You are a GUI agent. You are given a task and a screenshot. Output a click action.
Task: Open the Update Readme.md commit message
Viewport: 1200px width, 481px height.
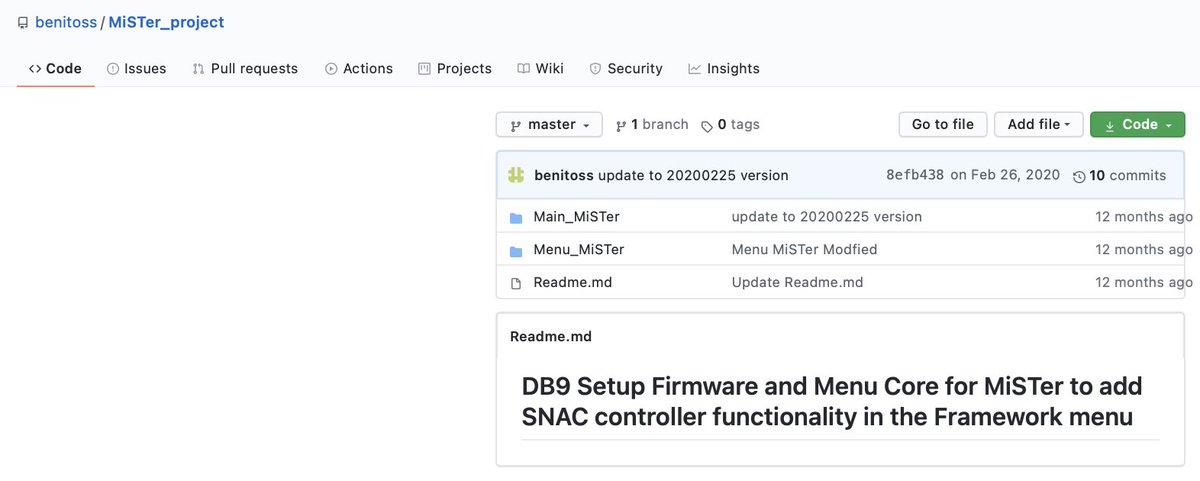coord(797,283)
